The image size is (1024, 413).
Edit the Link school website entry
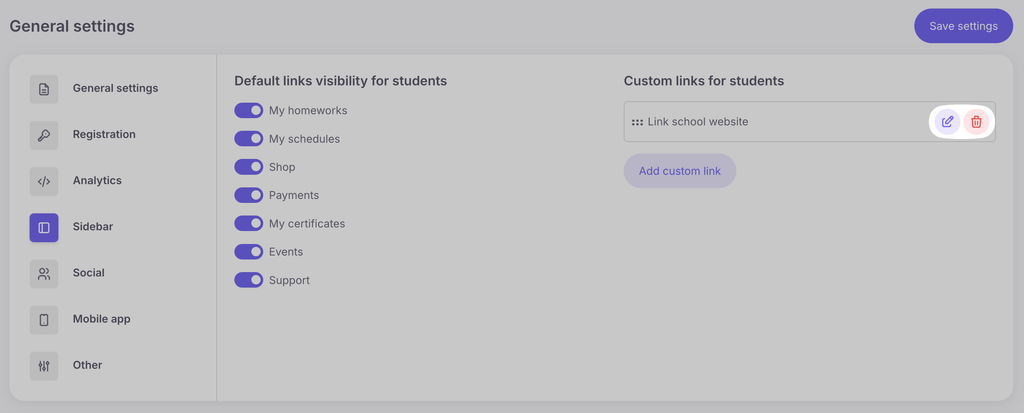pos(947,122)
